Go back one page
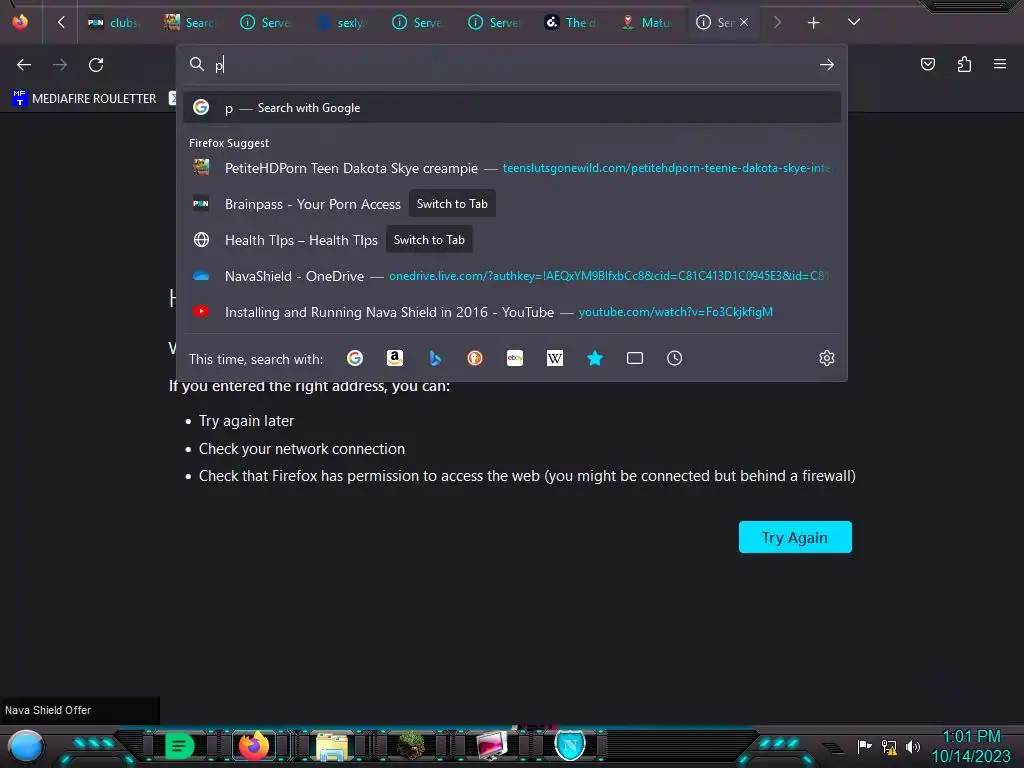The image size is (1024, 768). [24, 65]
